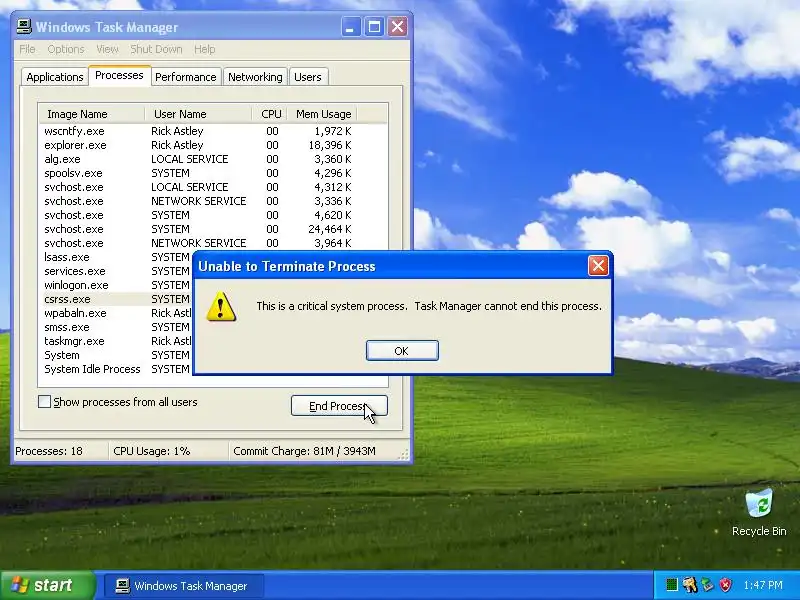Viewport: 800px width, 600px height.
Task: Sort by the User Name column header
Action: click(x=198, y=114)
